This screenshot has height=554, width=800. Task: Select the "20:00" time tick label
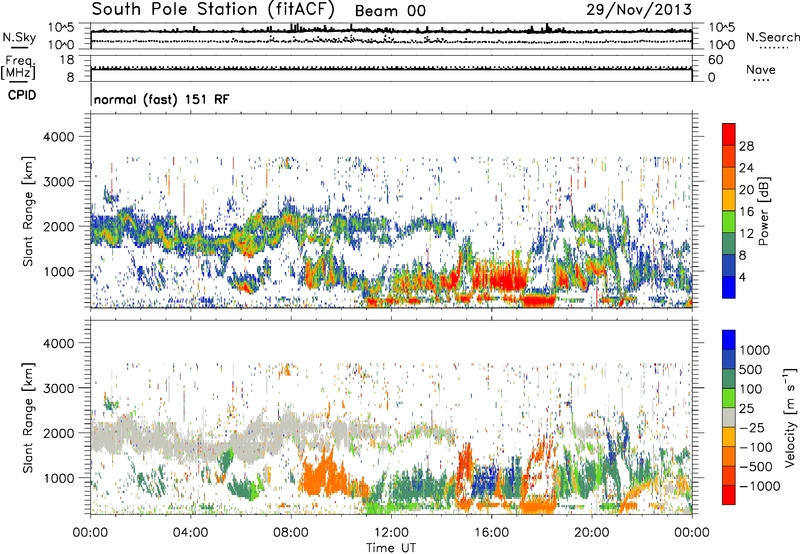click(592, 533)
